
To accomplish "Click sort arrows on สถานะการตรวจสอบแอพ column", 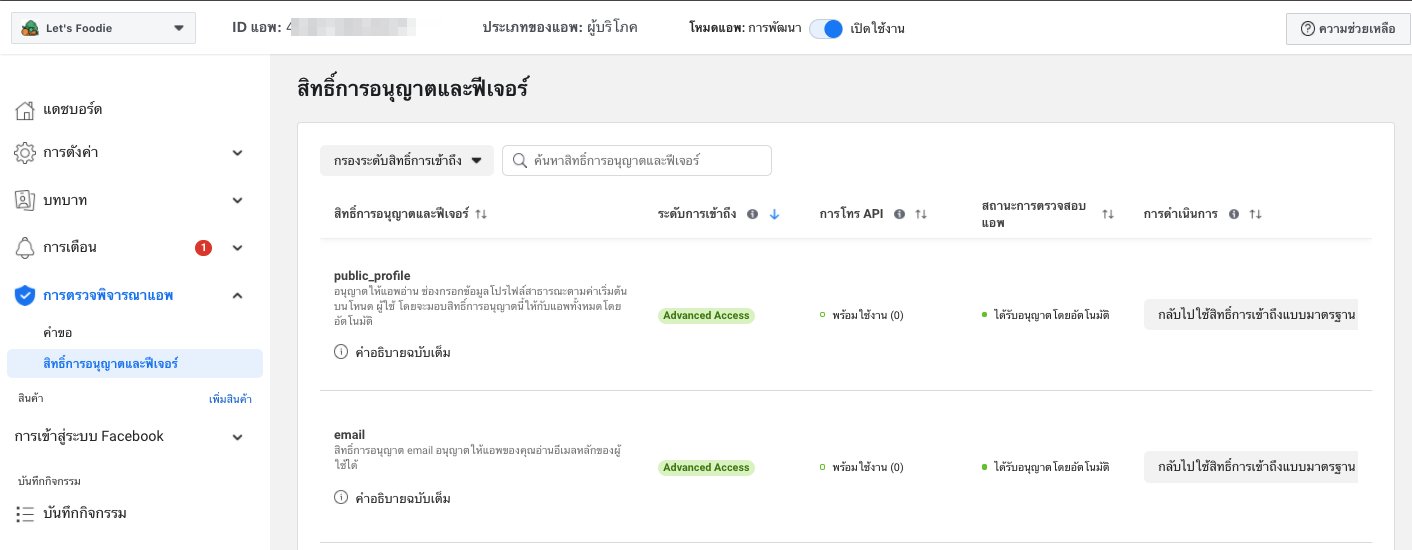I will (1108, 214).
